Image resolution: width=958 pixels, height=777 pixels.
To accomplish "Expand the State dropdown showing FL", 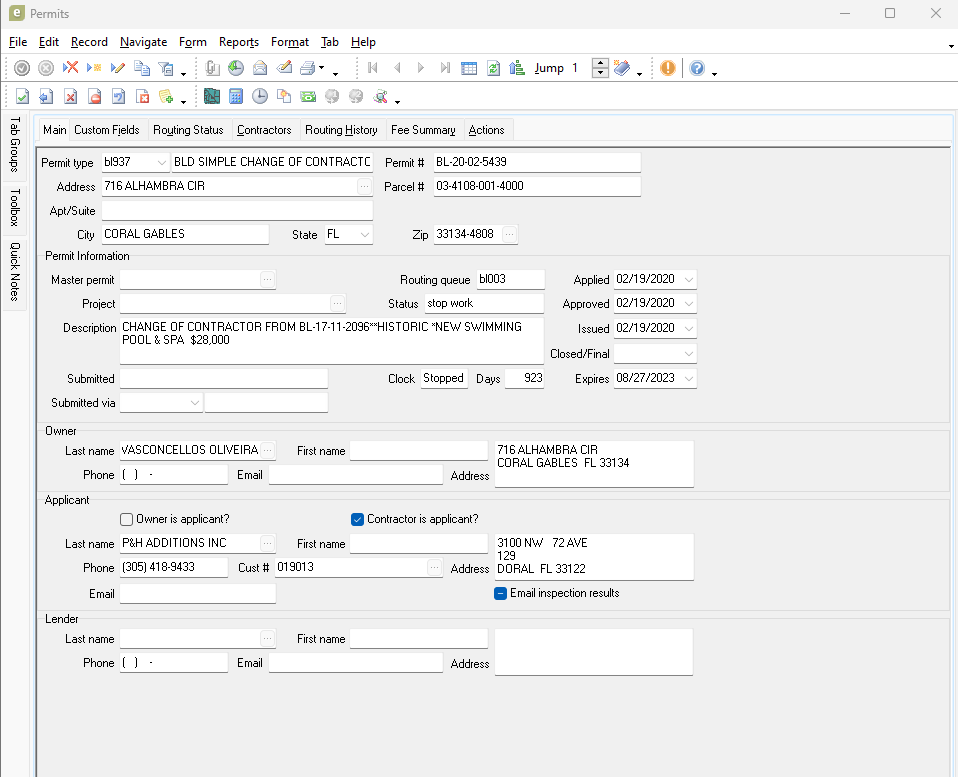I will tap(364, 234).
